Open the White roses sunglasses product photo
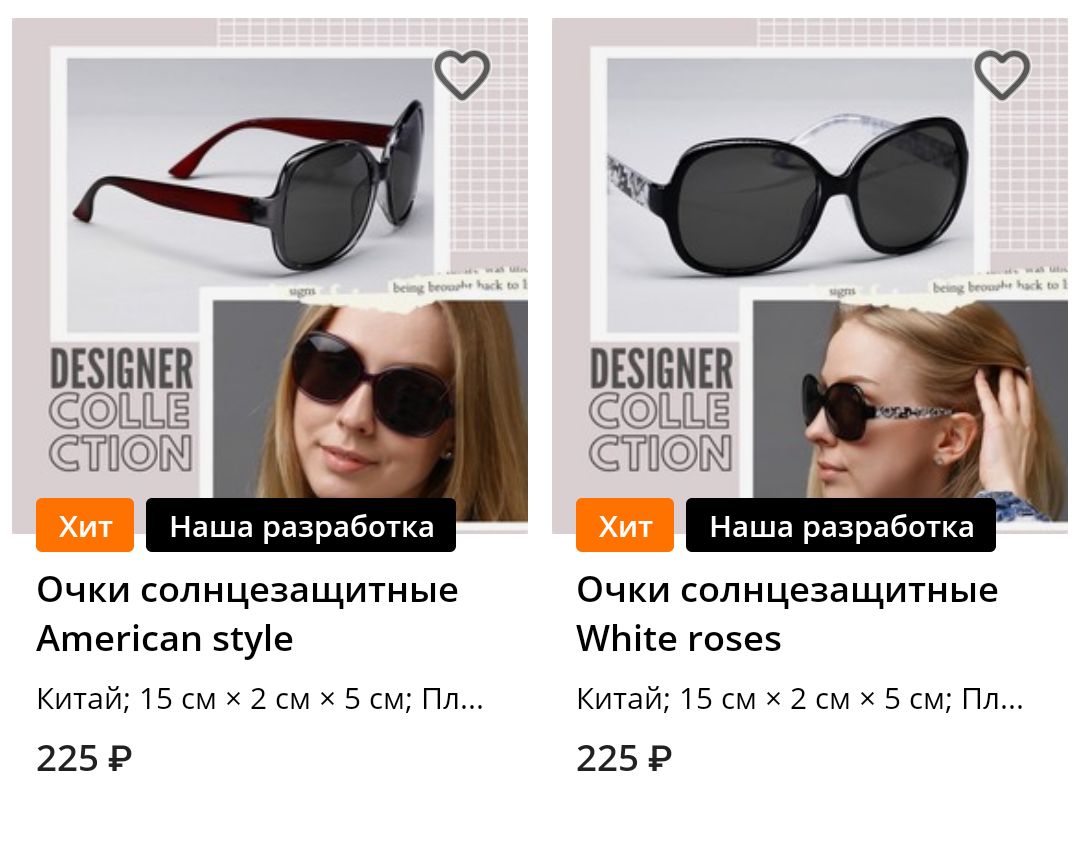This screenshot has height=843, width=1080. (810, 275)
